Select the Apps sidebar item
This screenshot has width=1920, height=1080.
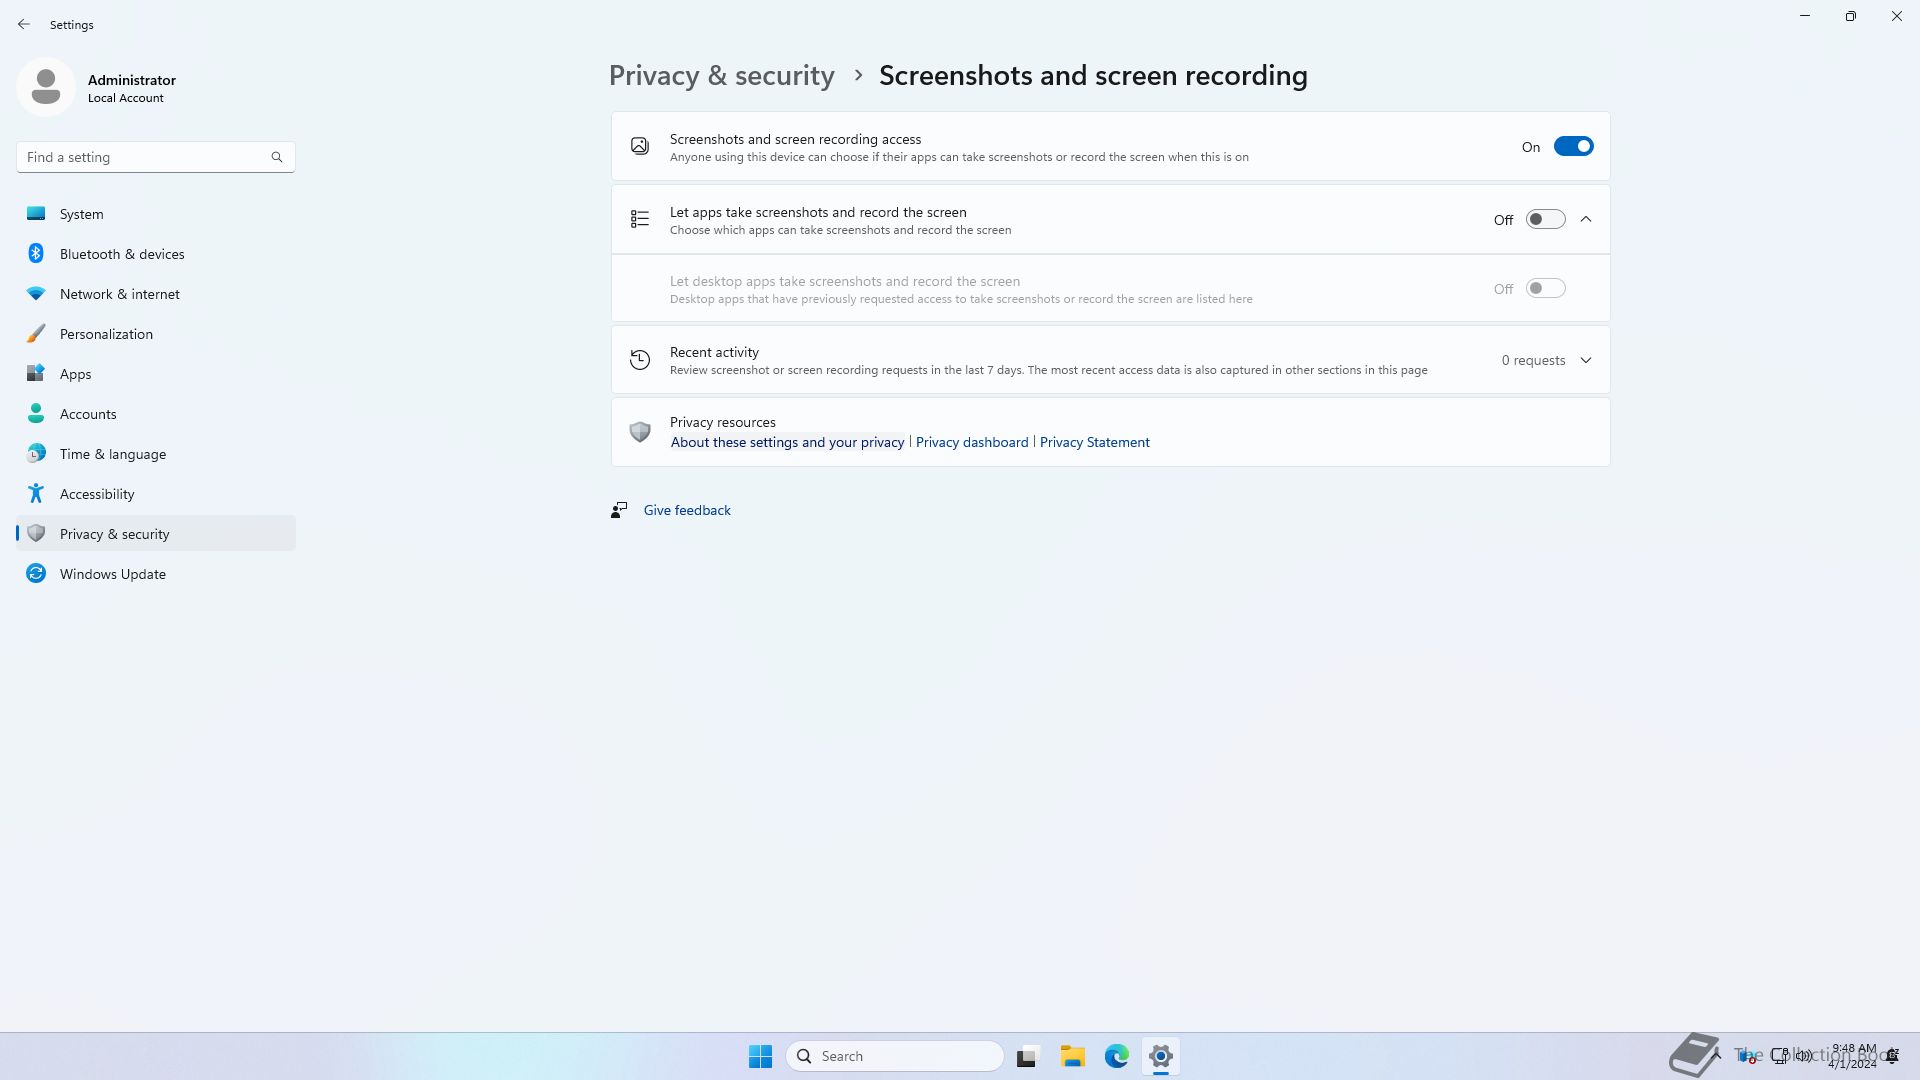click(75, 374)
